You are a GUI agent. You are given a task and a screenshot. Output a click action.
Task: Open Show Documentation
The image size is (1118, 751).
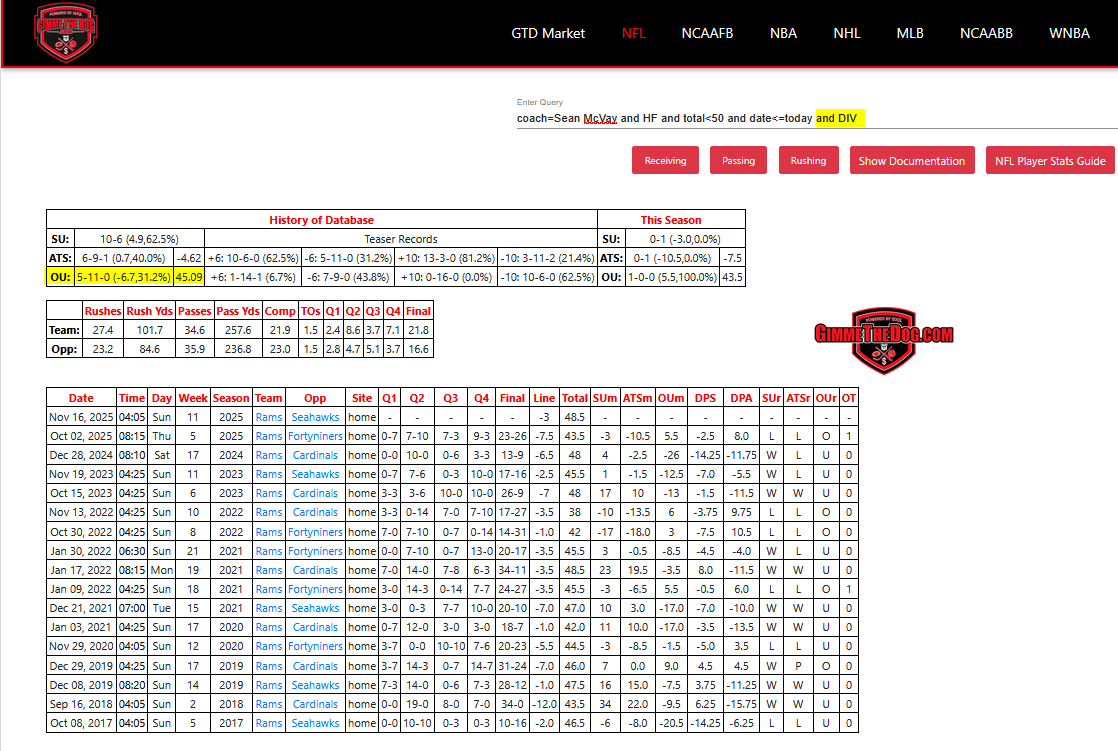tap(911, 160)
